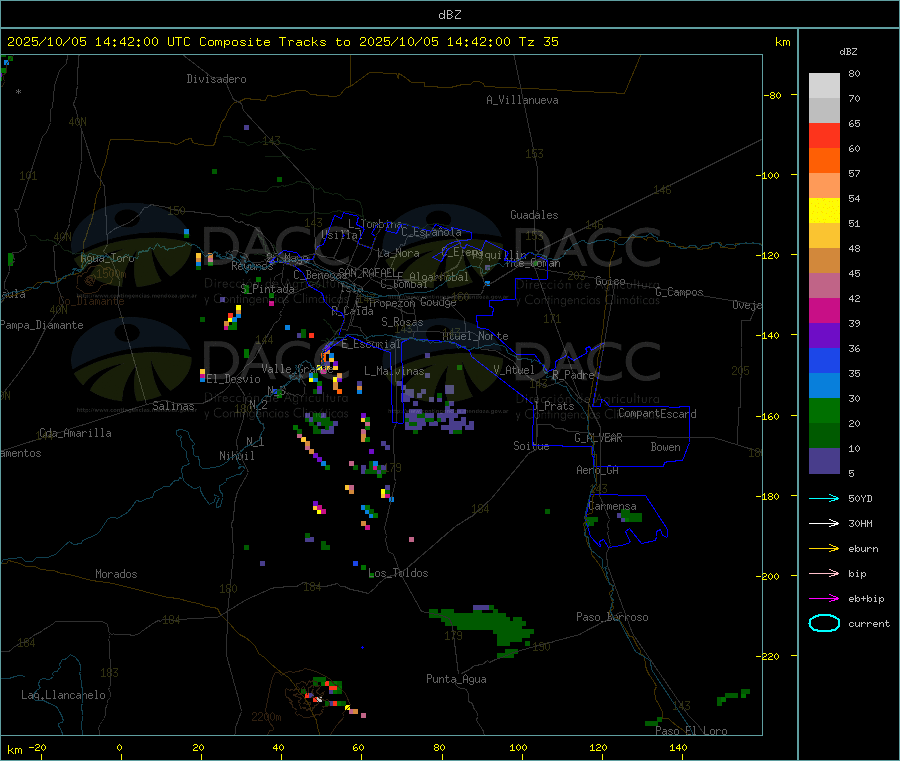Click the magenta eb+bip arrow legend icon
Screen dimensions: 900x761
pos(824,599)
